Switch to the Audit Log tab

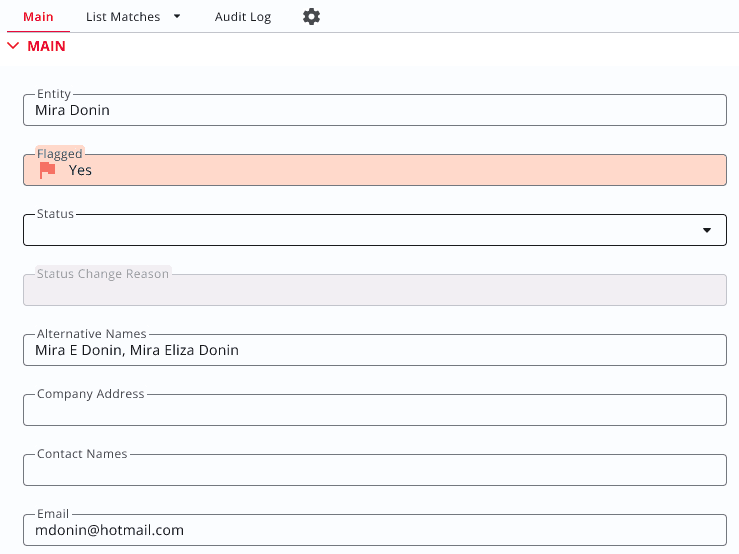tap(243, 17)
